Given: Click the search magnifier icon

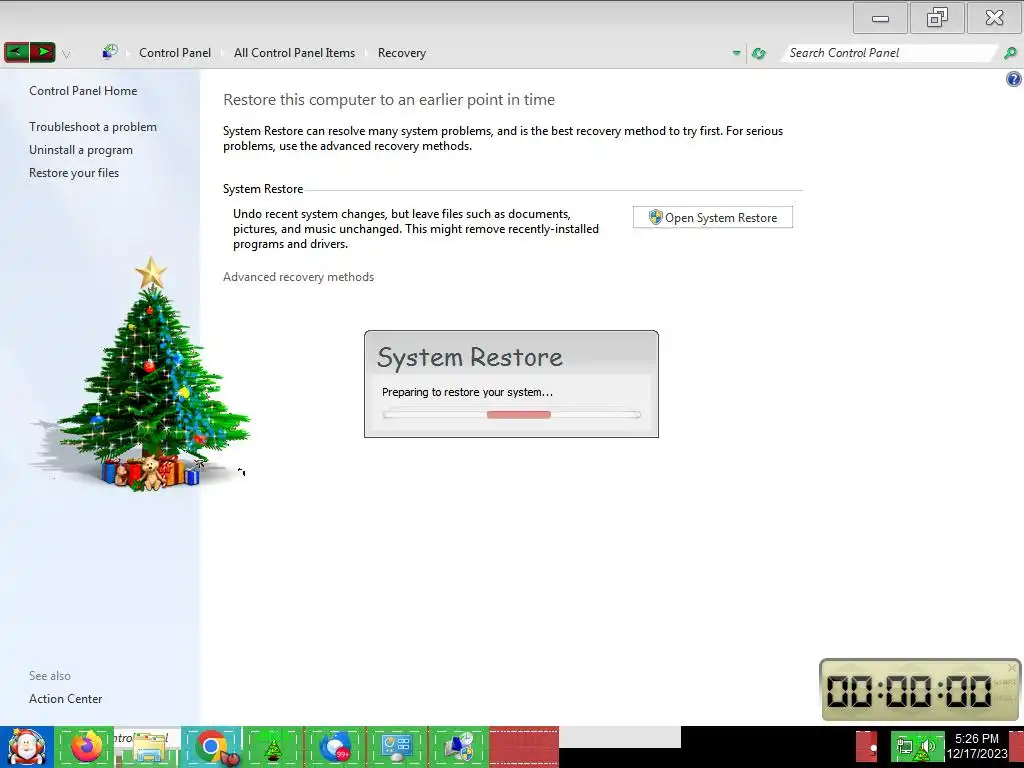Looking at the screenshot, I should pyautogui.click(x=1010, y=53).
